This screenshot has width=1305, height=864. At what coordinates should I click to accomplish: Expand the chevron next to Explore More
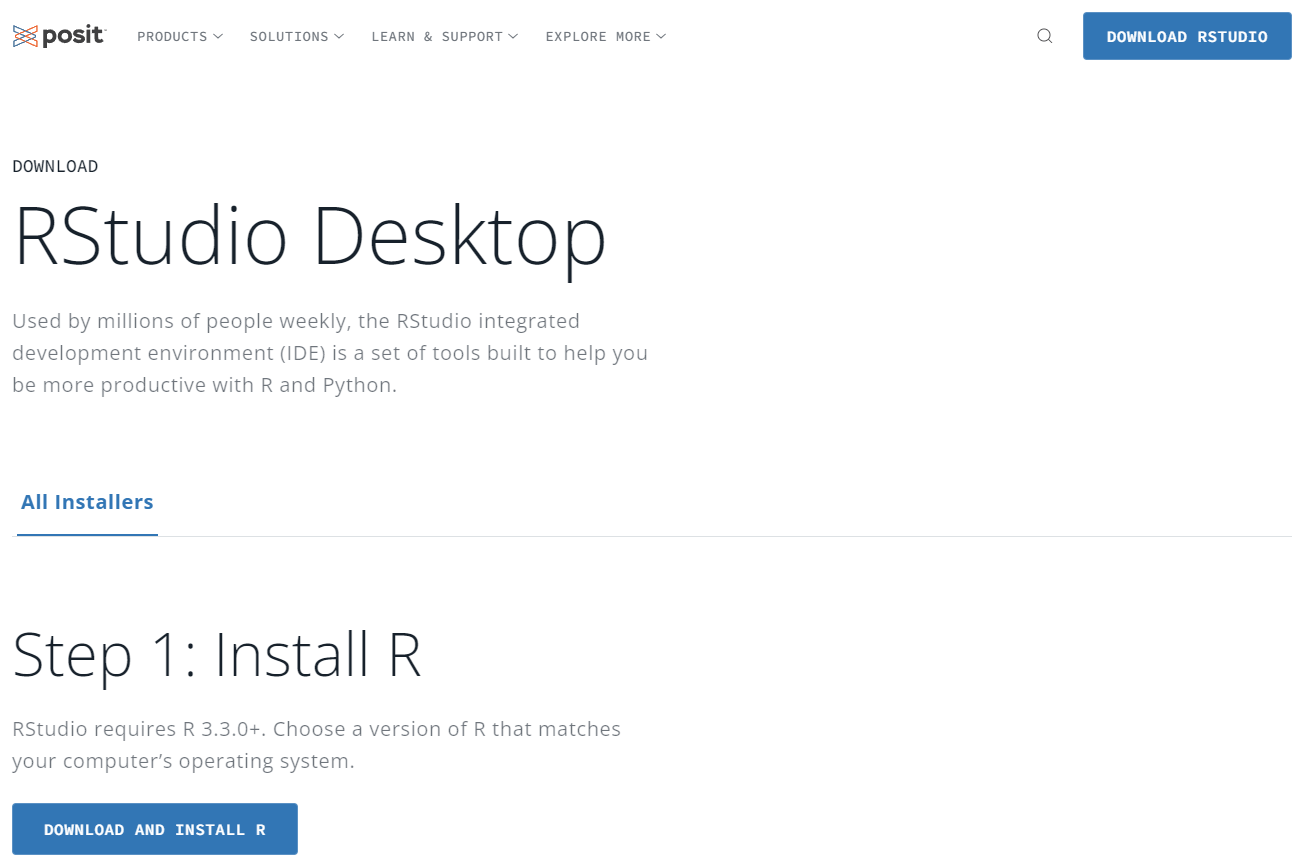click(x=661, y=37)
